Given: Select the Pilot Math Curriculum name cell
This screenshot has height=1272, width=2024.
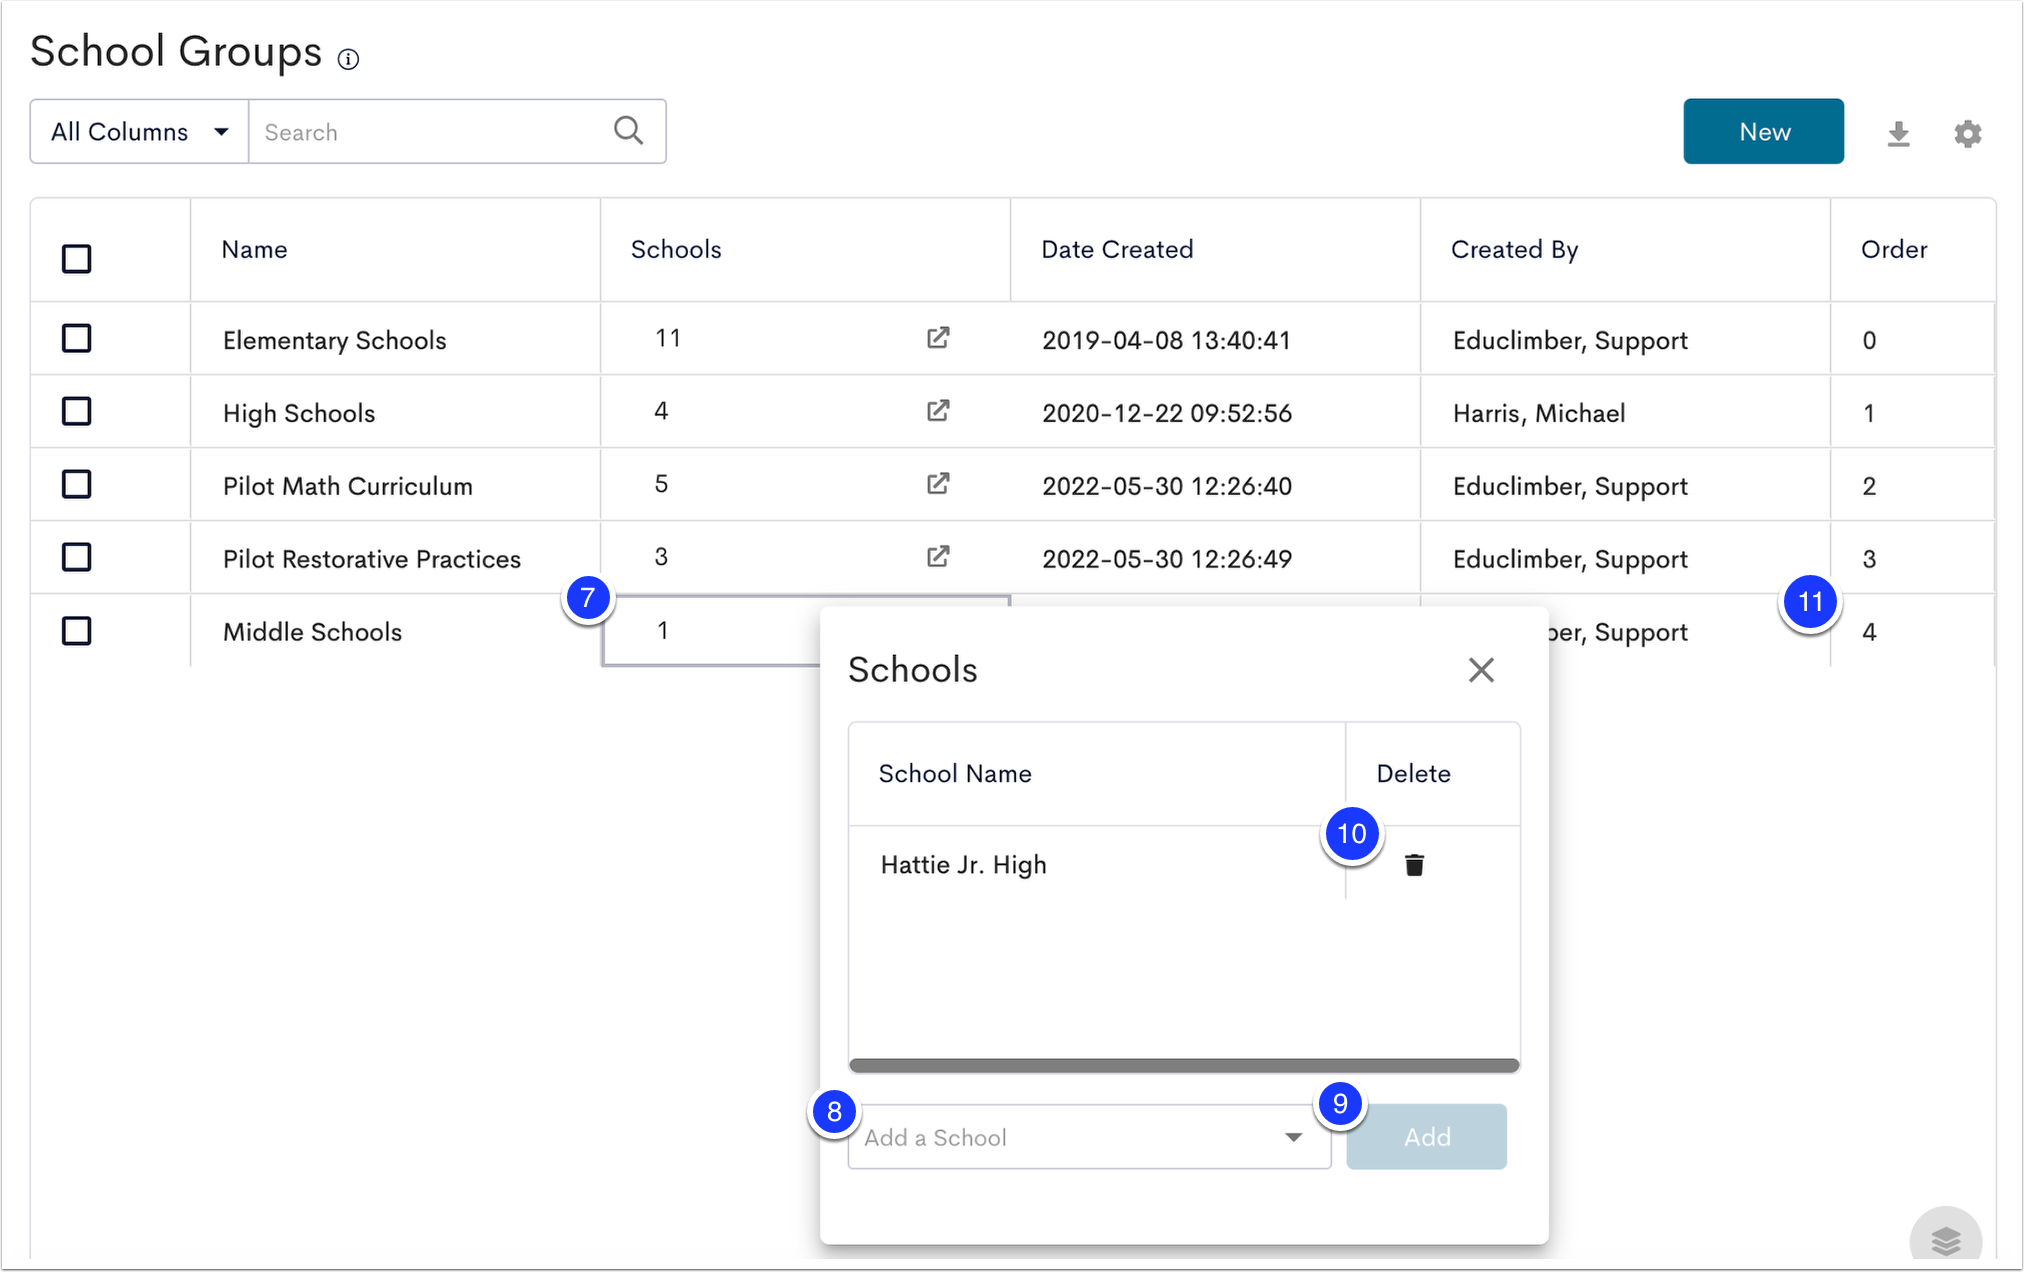Looking at the screenshot, I should 395,485.
